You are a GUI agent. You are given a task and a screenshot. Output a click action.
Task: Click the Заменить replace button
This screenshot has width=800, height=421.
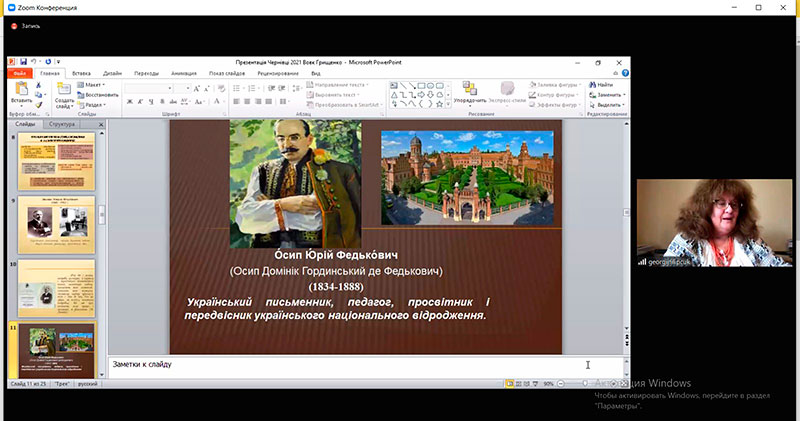(607, 95)
